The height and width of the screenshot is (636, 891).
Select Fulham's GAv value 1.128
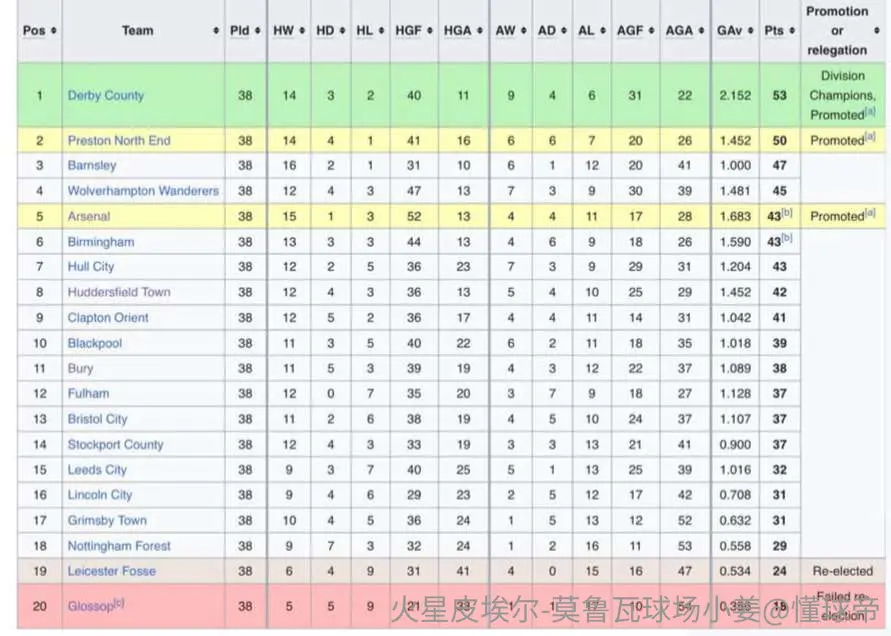735,393
